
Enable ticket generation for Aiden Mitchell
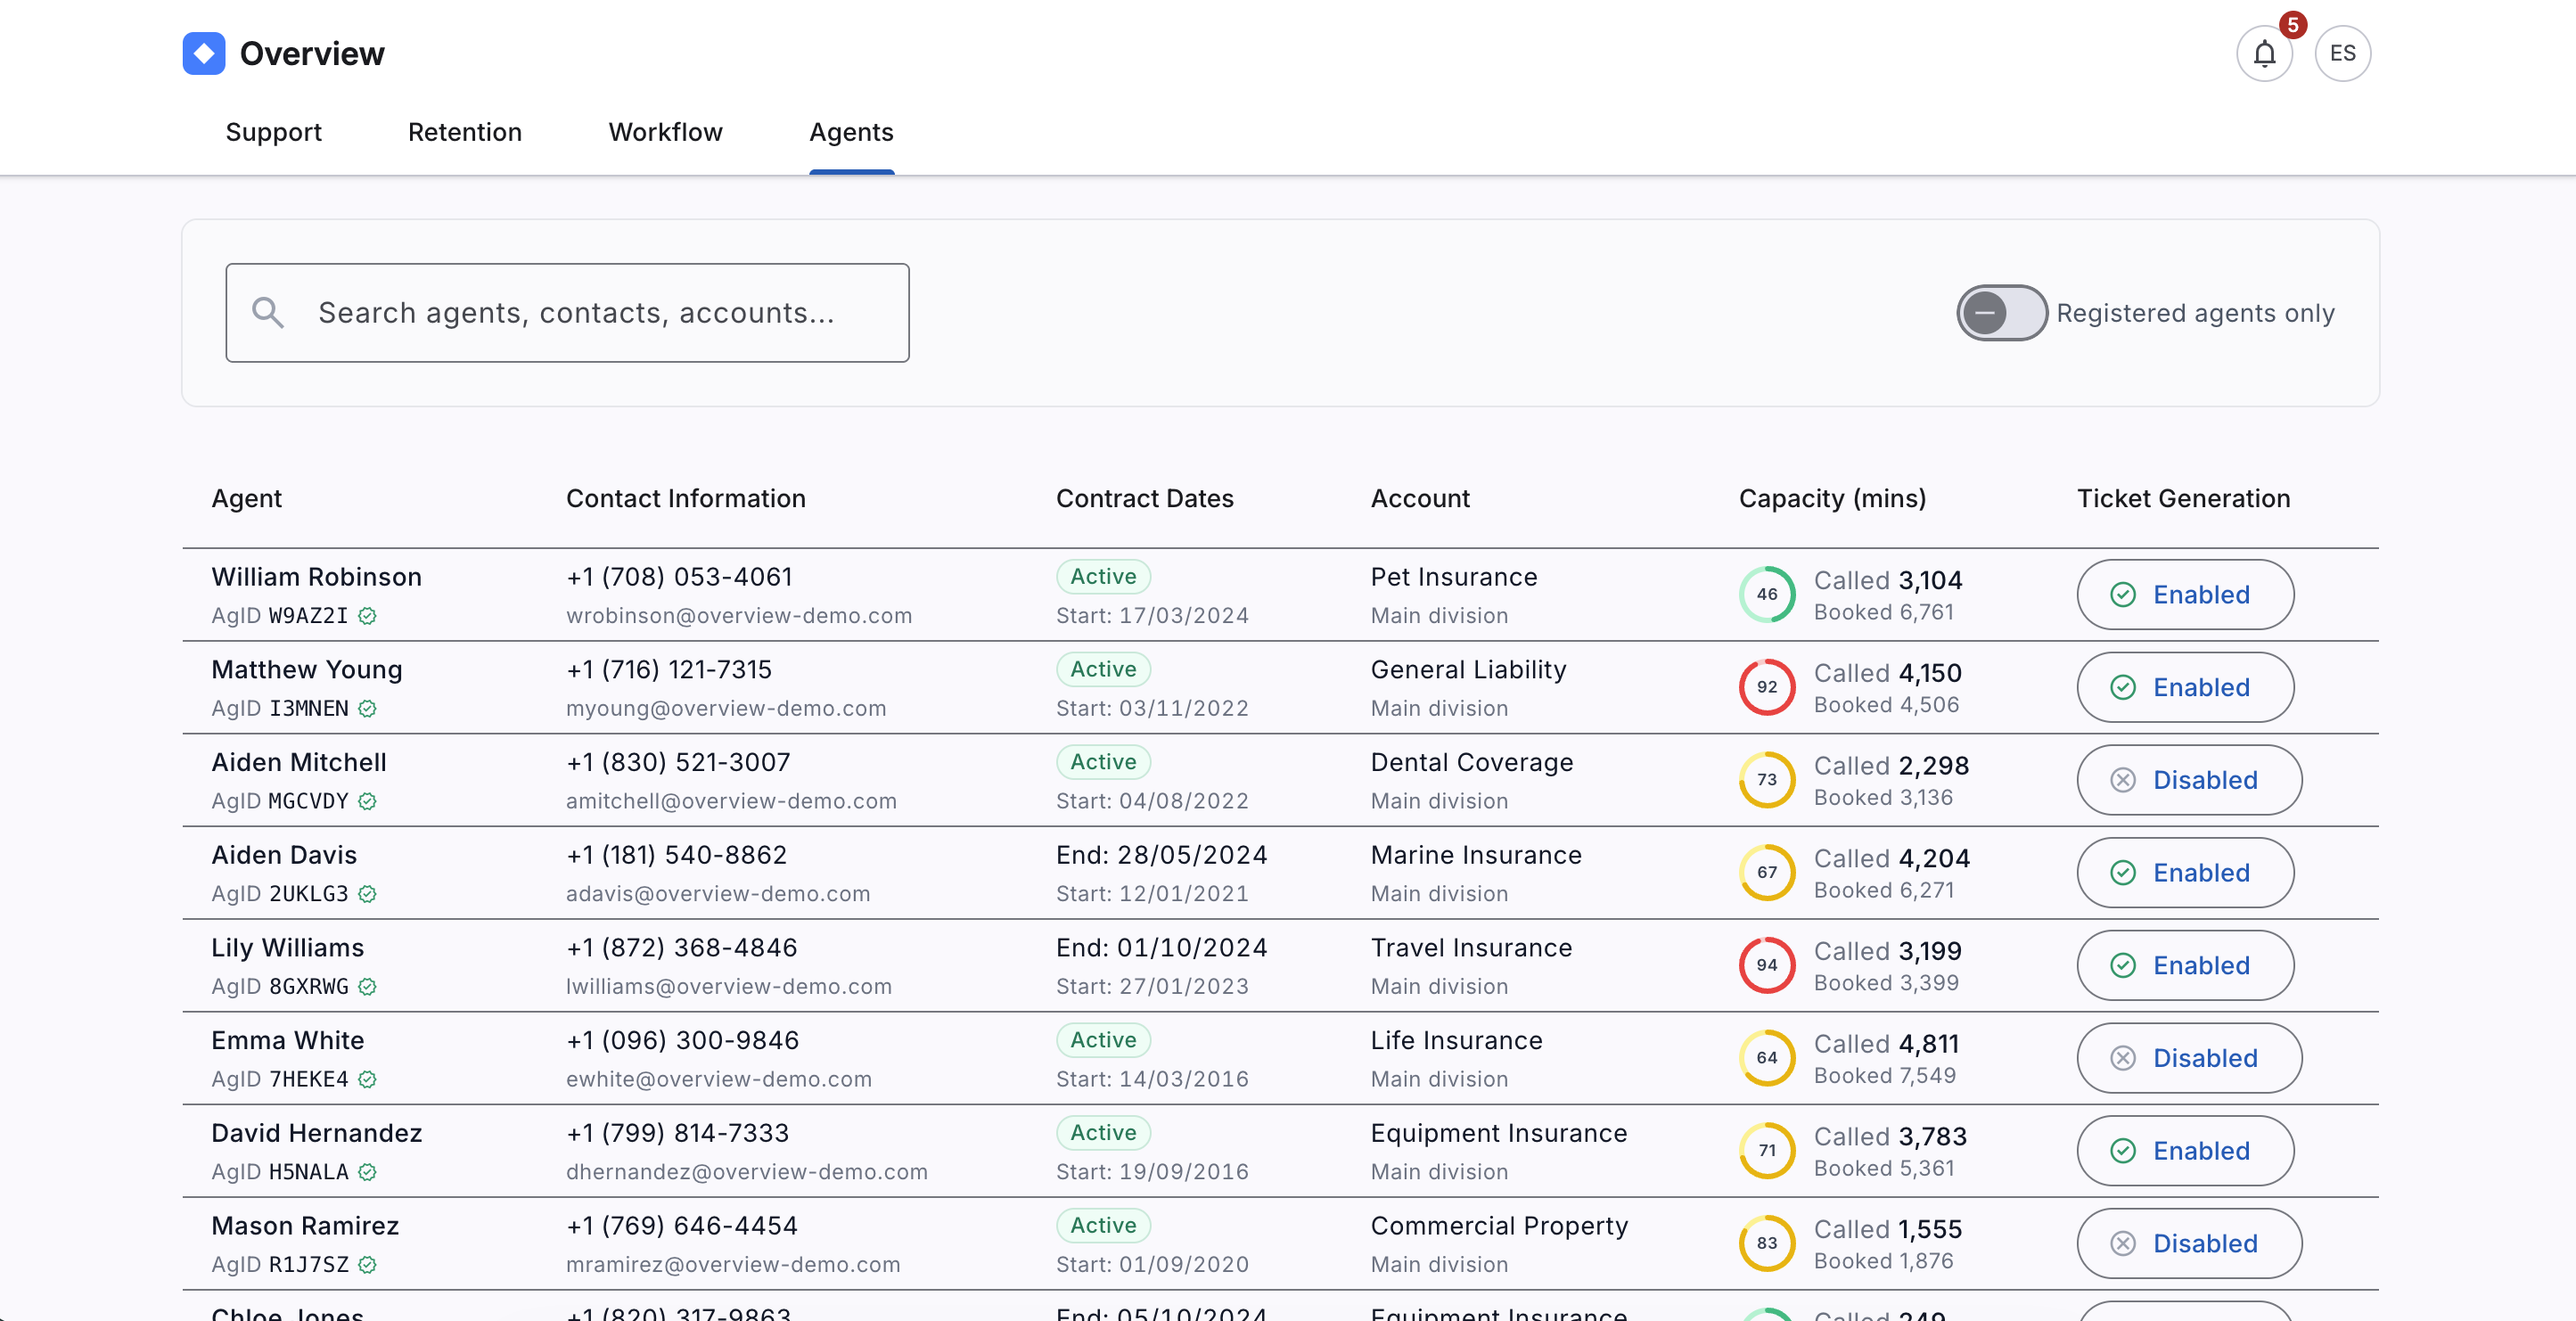coord(2188,780)
